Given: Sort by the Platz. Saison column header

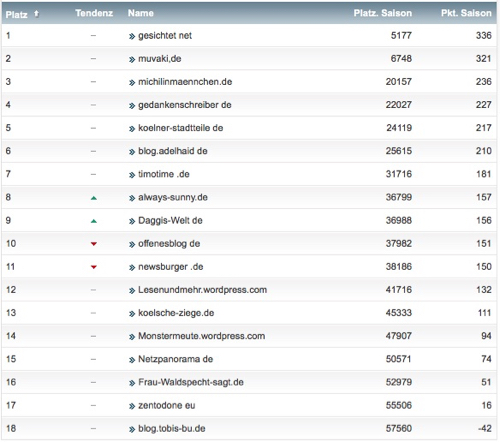Looking at the screenshot, I should (x=383, y=13).
